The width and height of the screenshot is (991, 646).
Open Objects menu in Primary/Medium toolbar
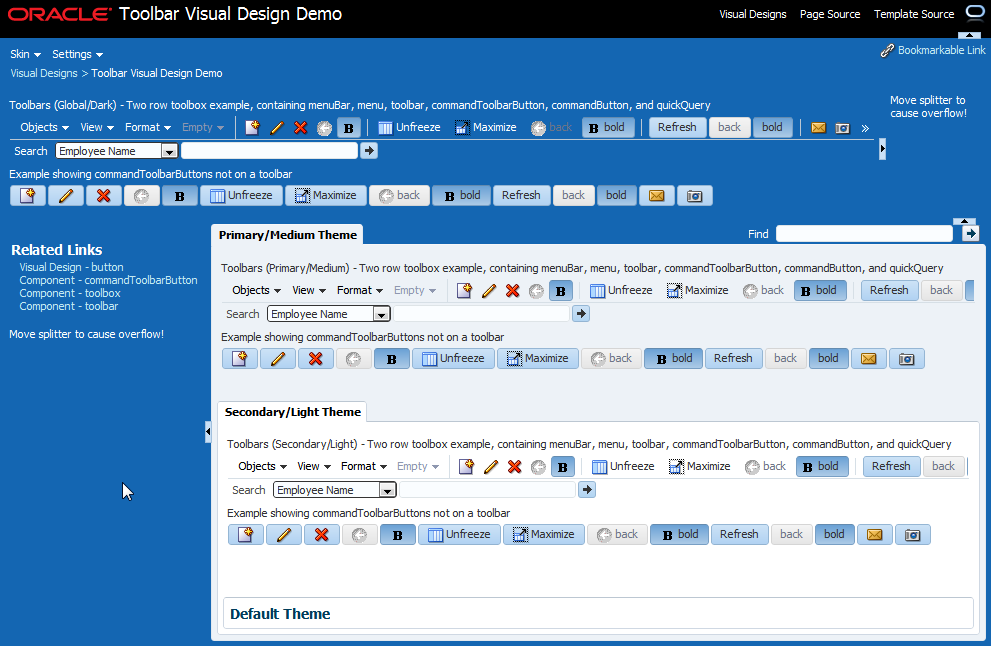tap(256, 291)
